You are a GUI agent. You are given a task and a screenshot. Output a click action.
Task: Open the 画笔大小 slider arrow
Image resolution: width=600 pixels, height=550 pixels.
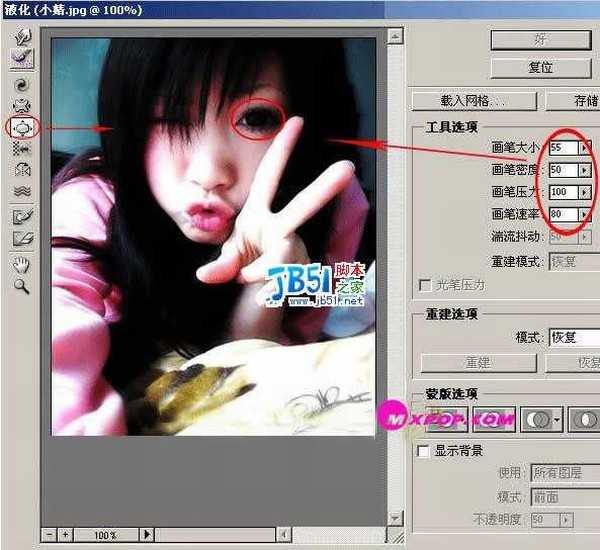click(x=584, y=147)
